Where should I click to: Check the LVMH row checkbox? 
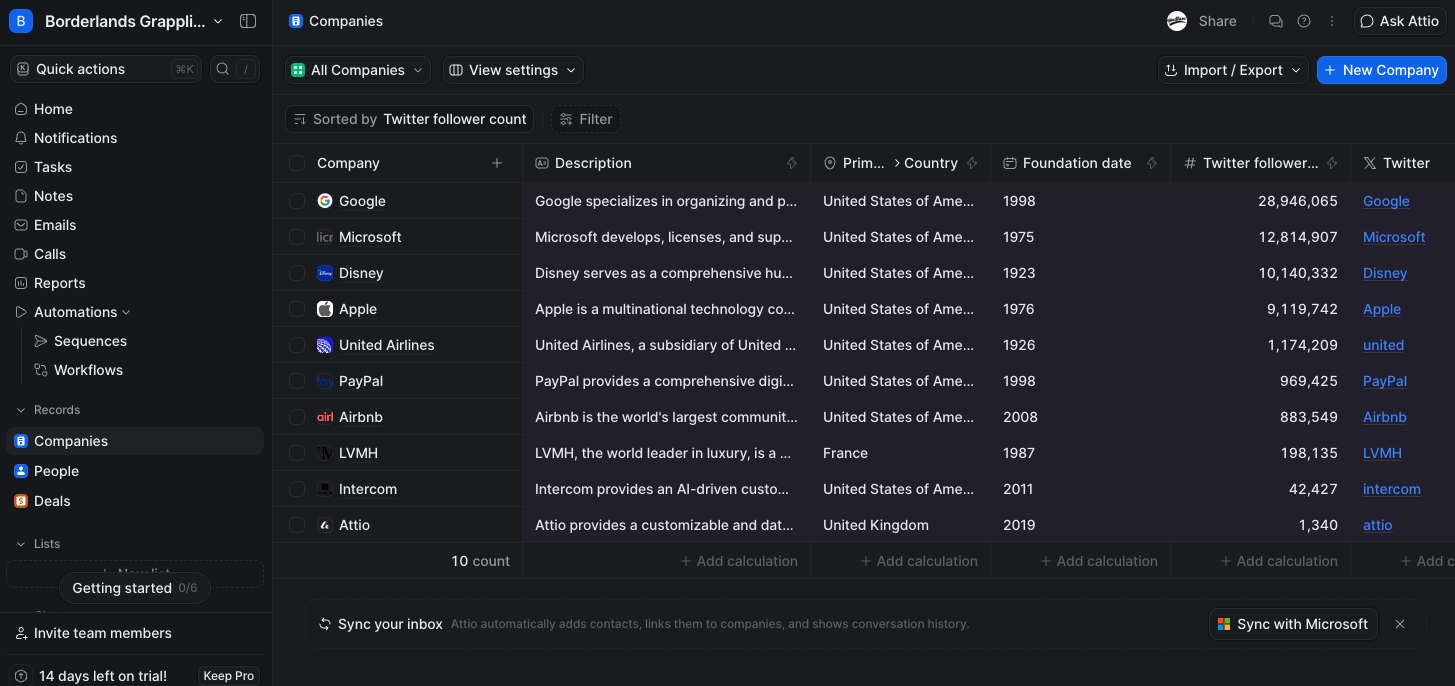(x=297, y=453)
